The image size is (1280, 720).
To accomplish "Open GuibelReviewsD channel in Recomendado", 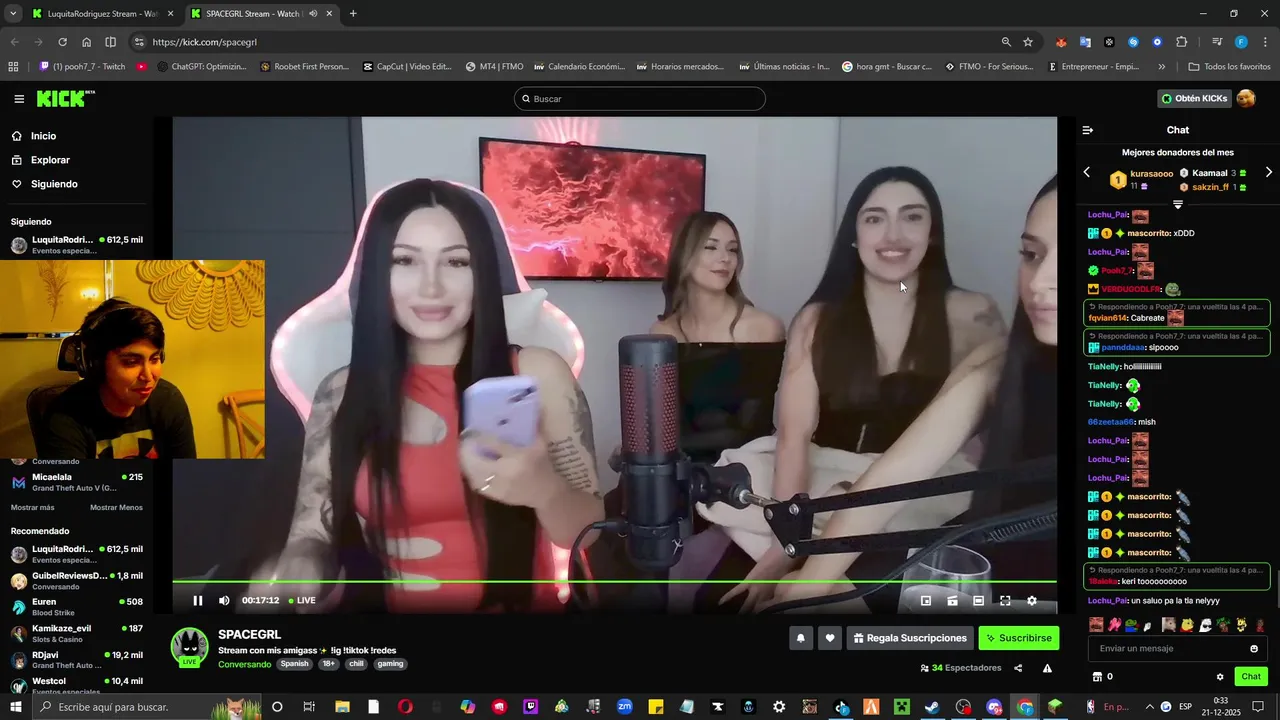I will [x=77, y=581].
